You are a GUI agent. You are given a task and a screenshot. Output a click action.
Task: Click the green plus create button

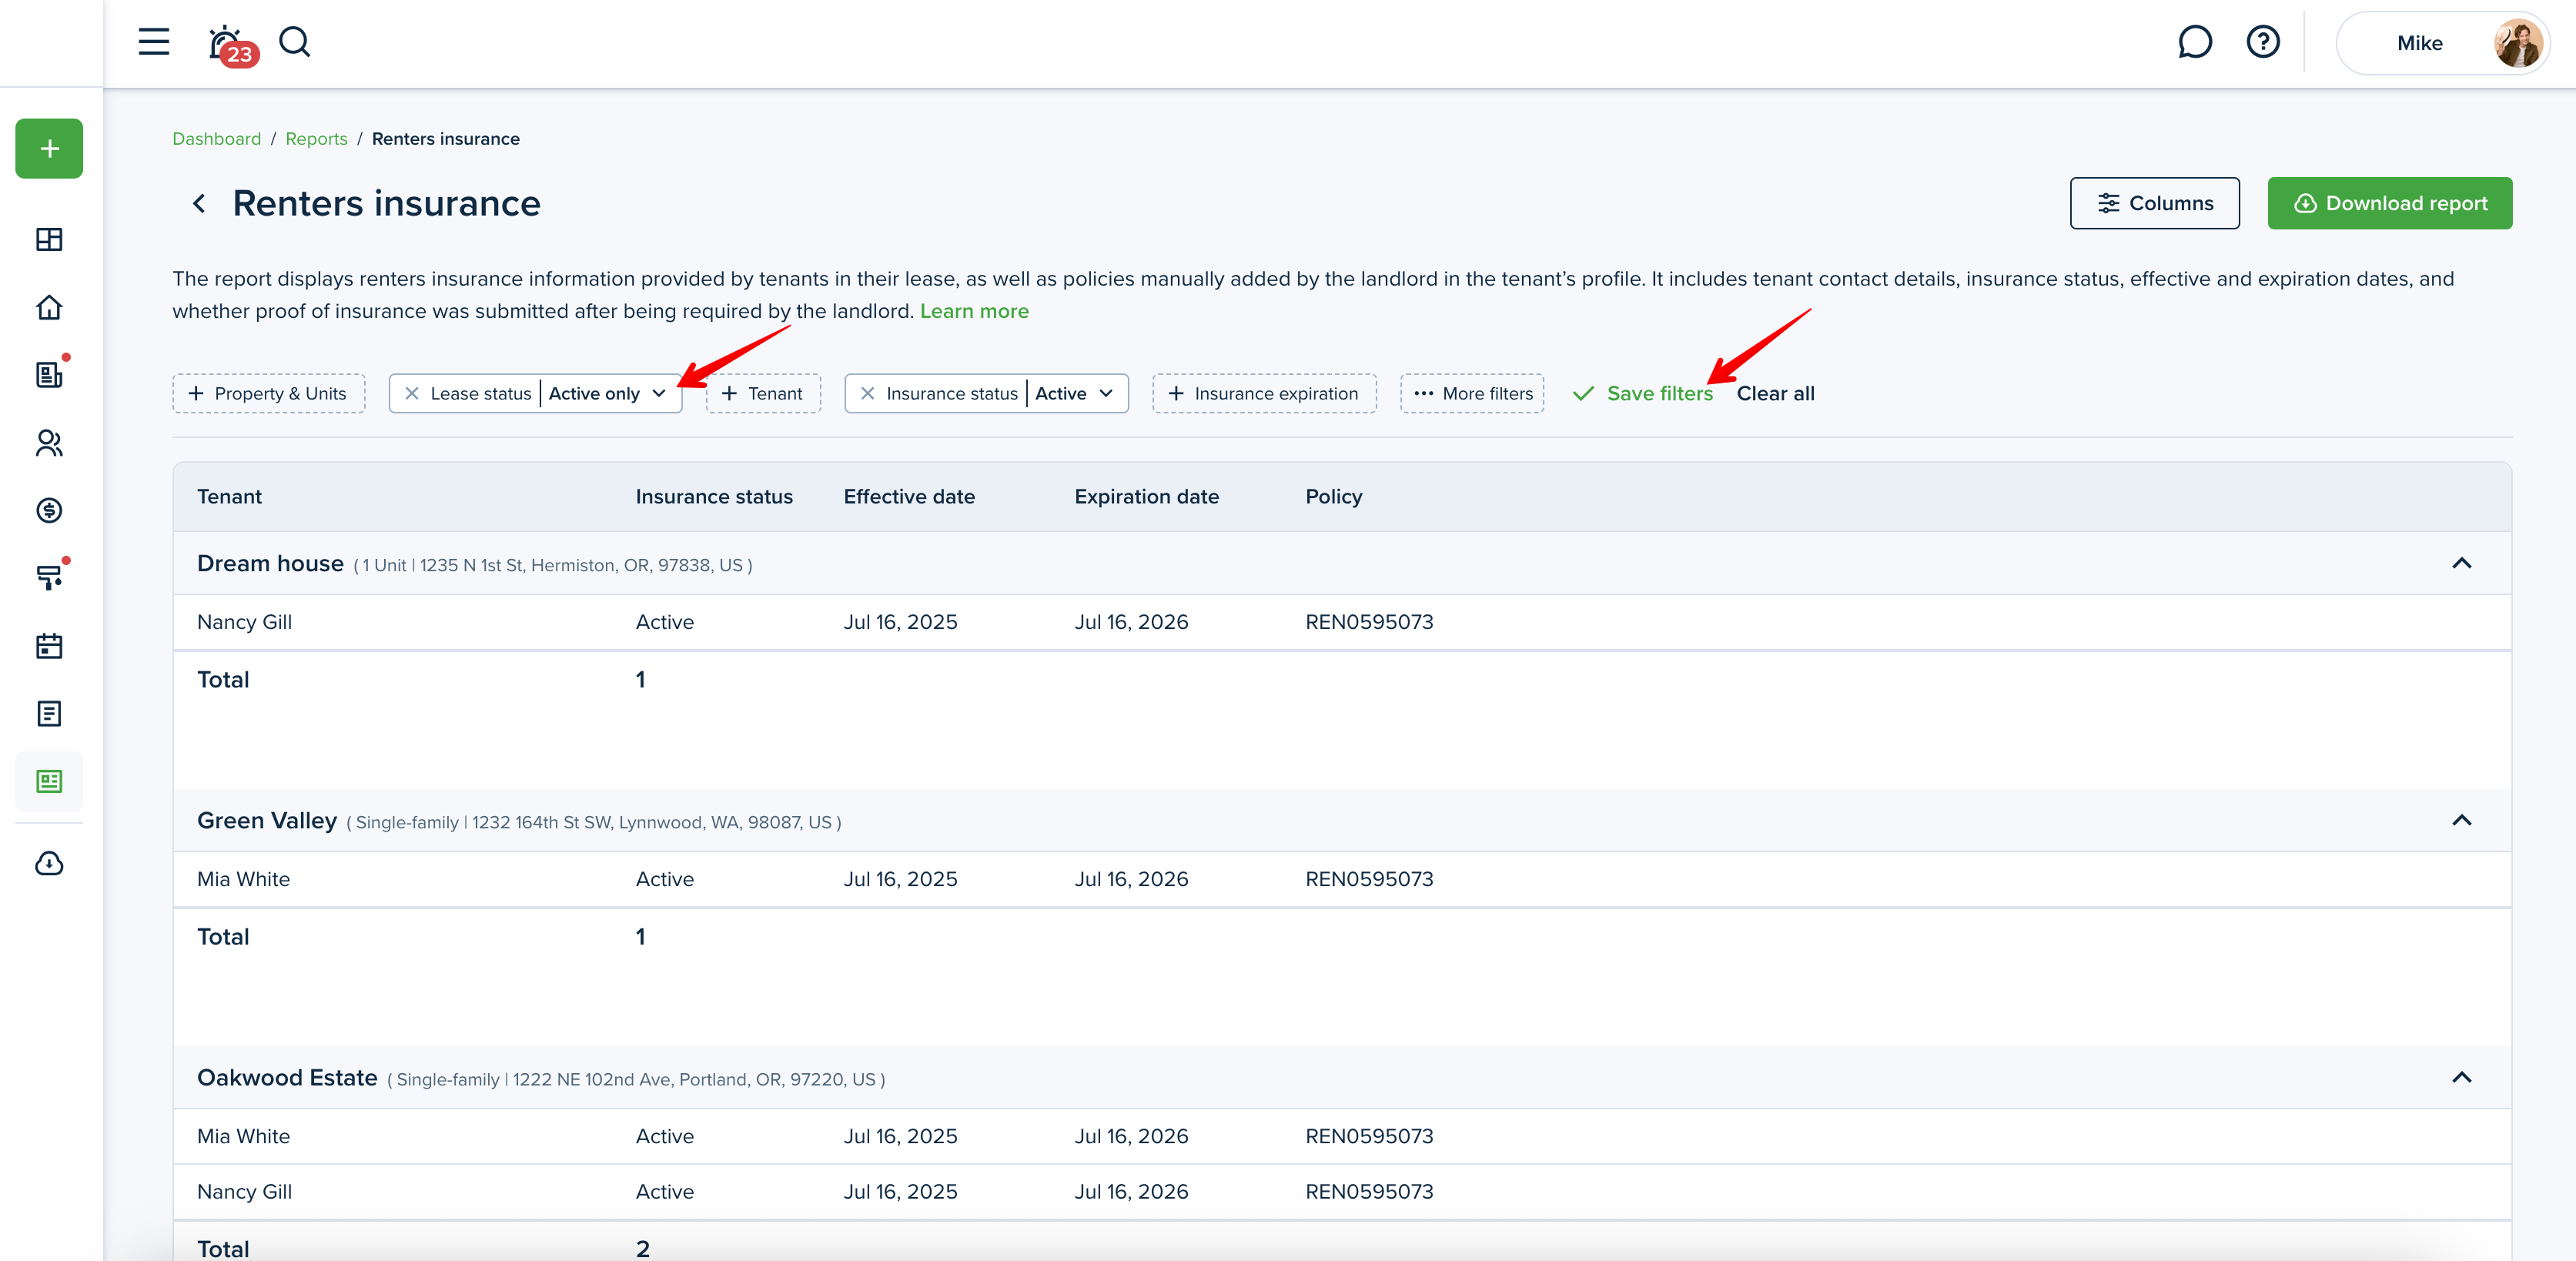49,149
